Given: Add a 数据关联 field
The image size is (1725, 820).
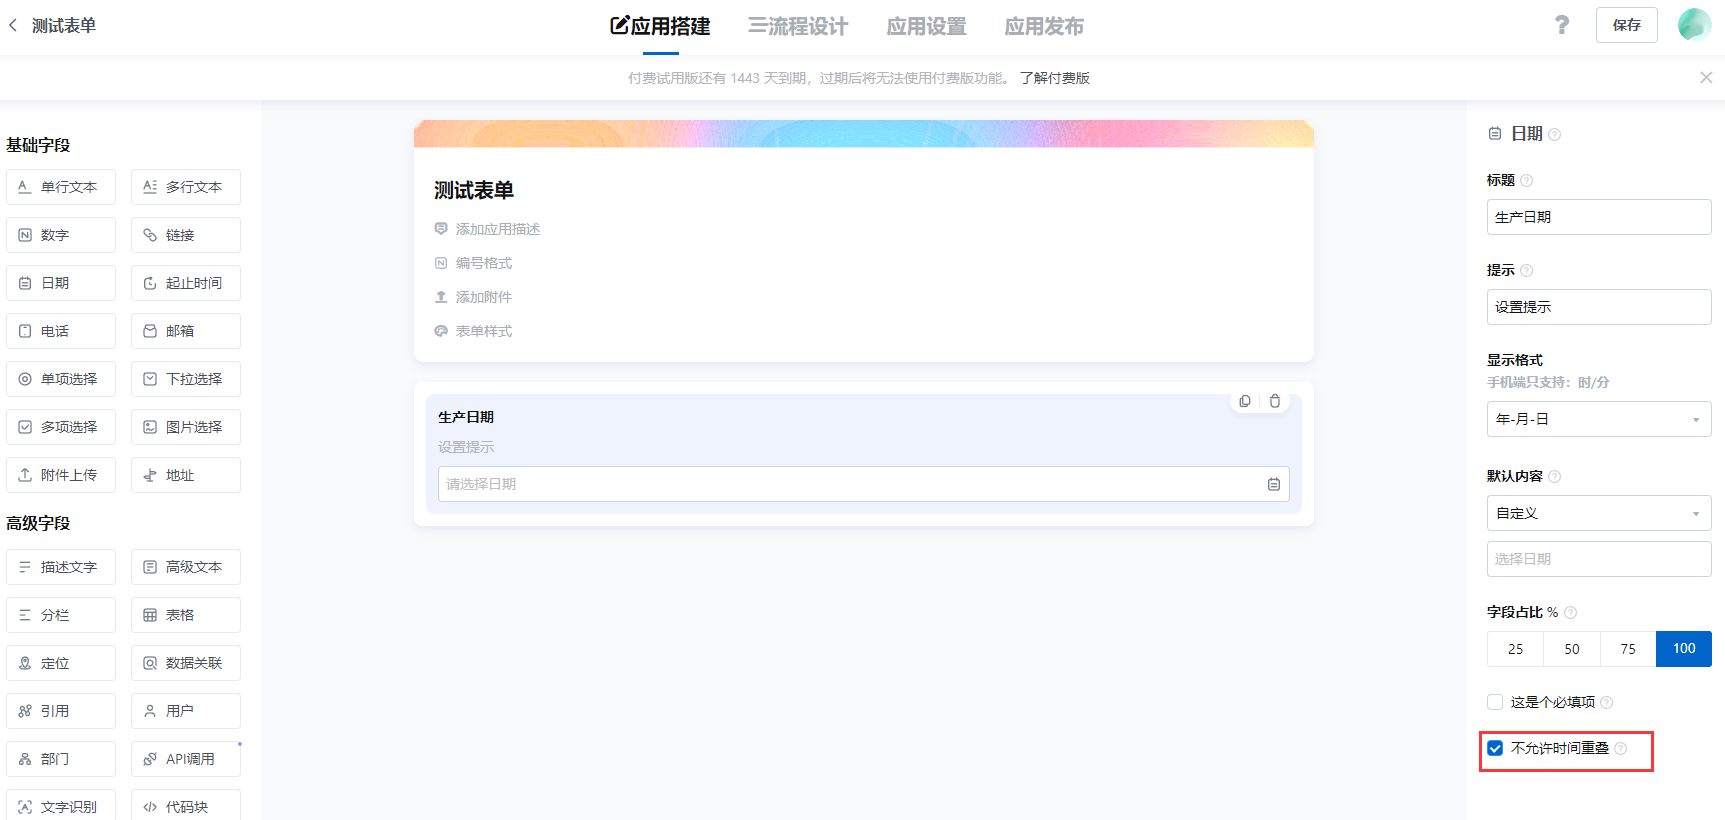Looking at the screenshot, I should click(186, 663).
